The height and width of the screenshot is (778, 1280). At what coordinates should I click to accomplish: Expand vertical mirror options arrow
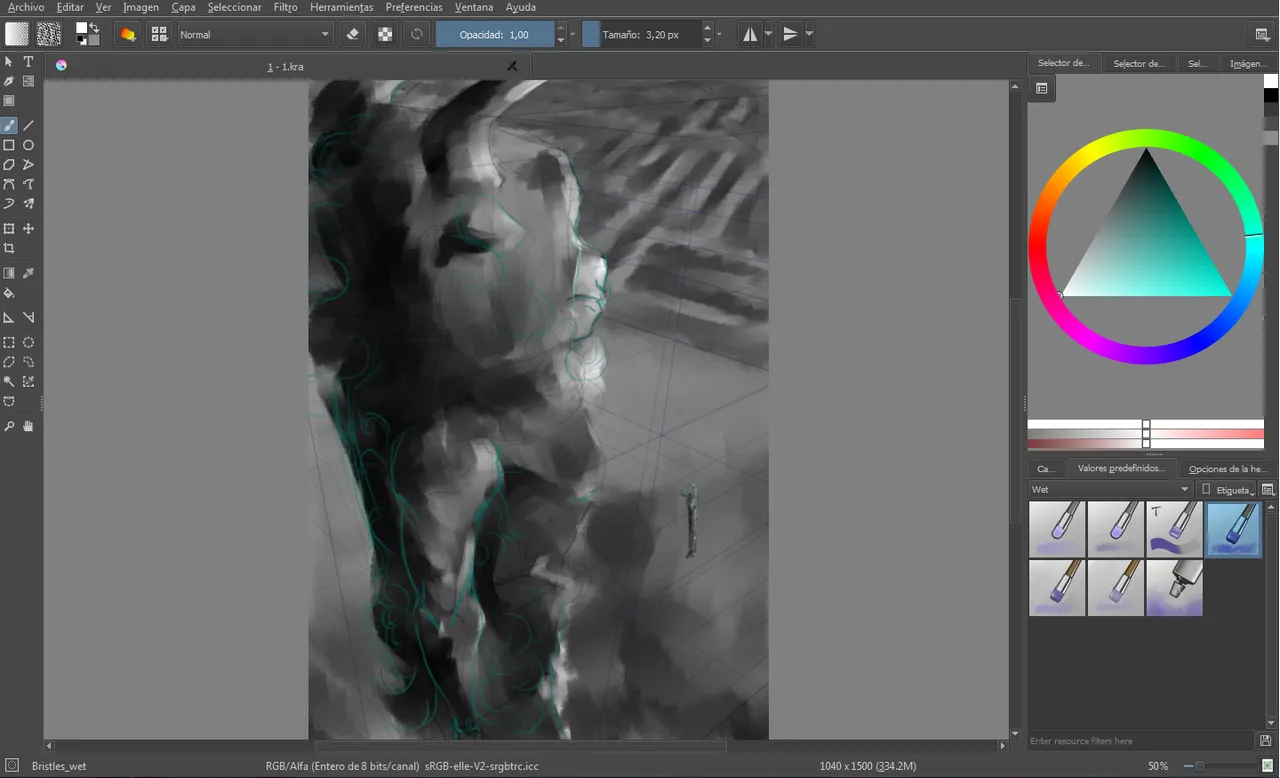pyautogui.click(x=809, y=34)
